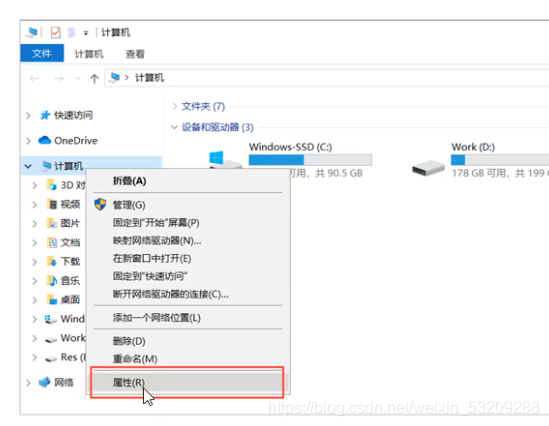
Task: Click the Res drive icon in tree
Action: pos(51,358)
